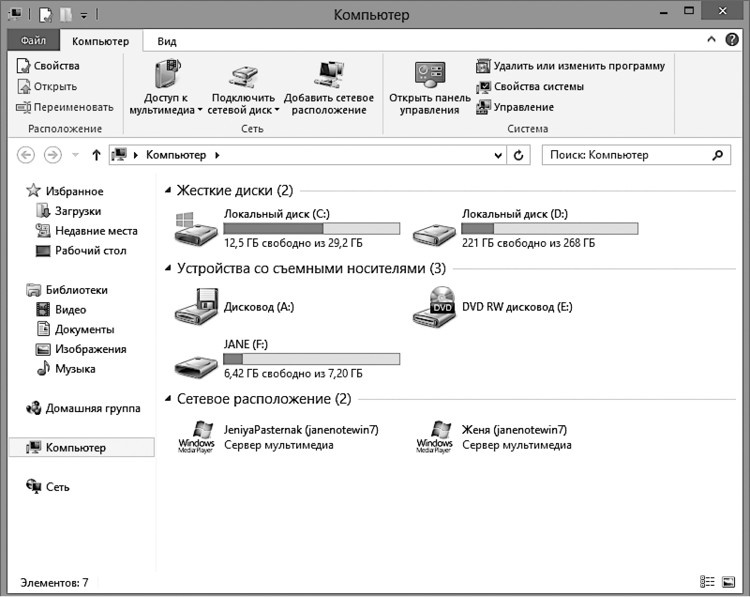Collapse the Жесткие диски group
Image resolution: width=750 pixels, height=597 pixels.
point(168,190)
